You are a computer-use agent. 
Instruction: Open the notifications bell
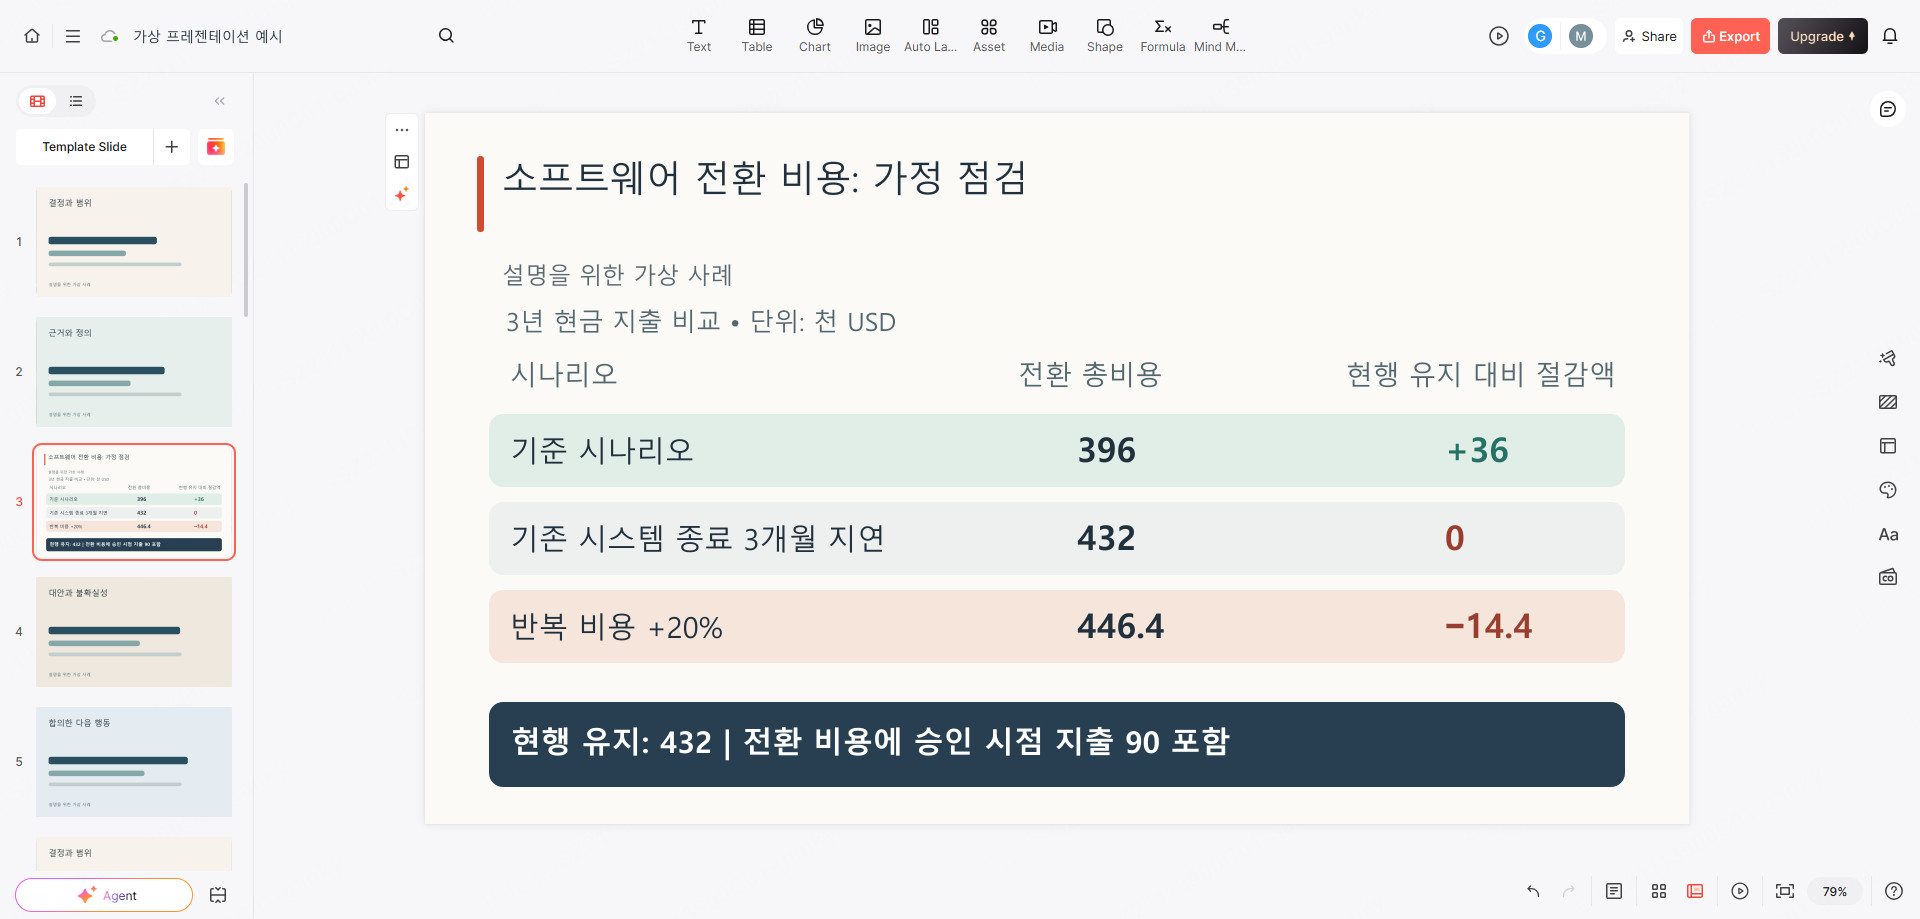1890,36
